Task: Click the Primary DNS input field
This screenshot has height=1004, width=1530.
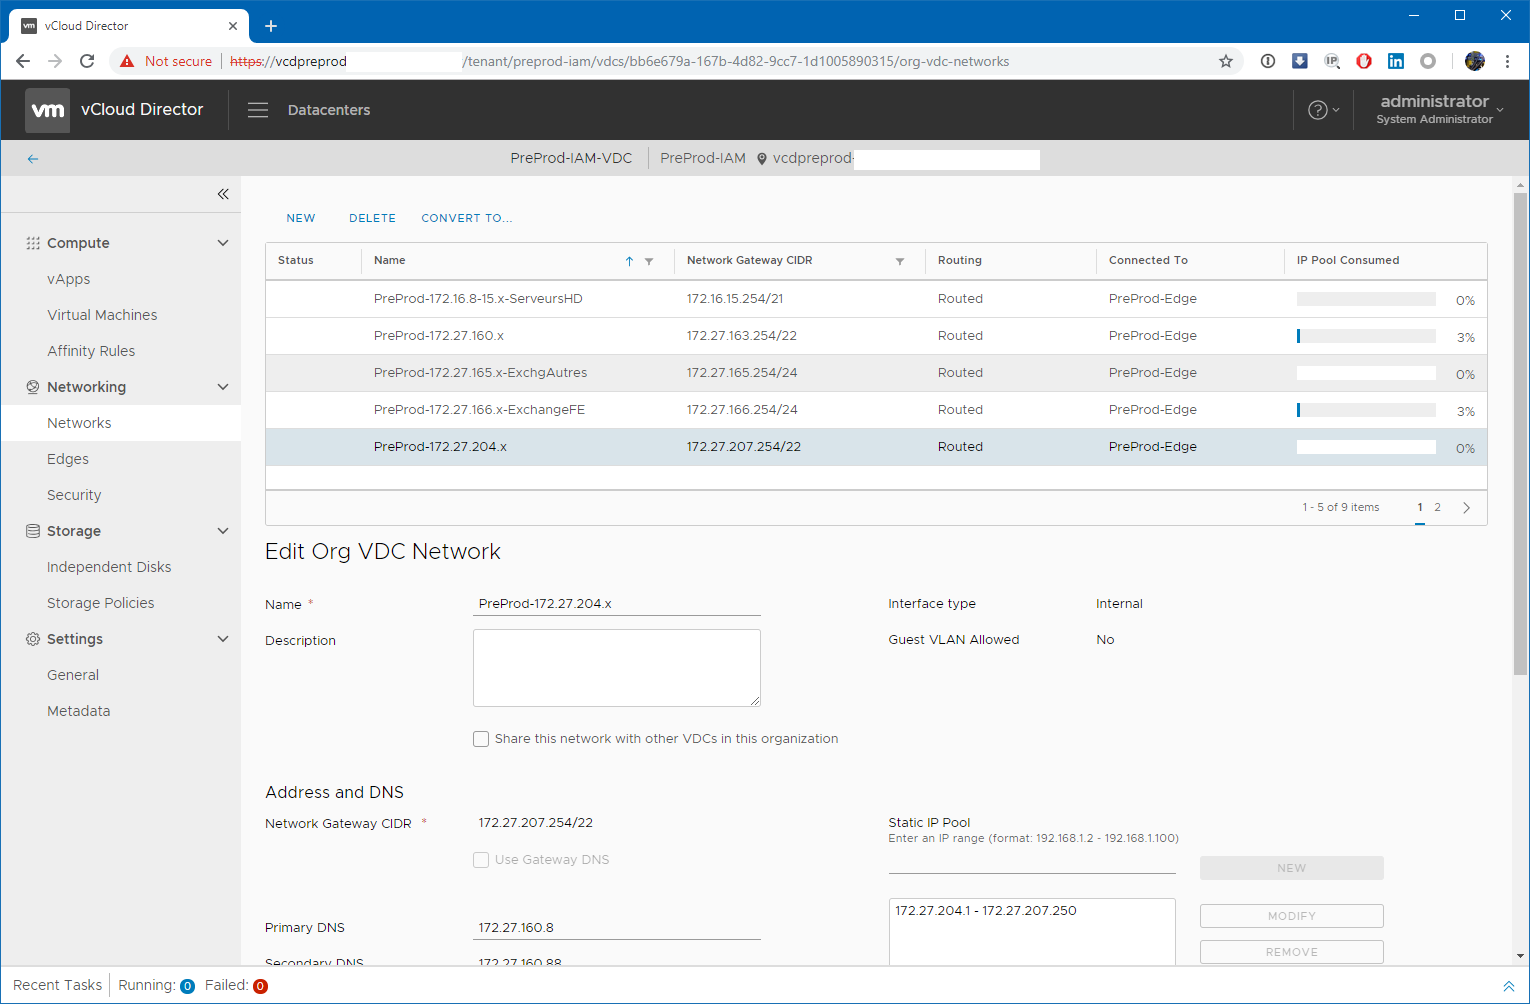Action: coord(616,928)
